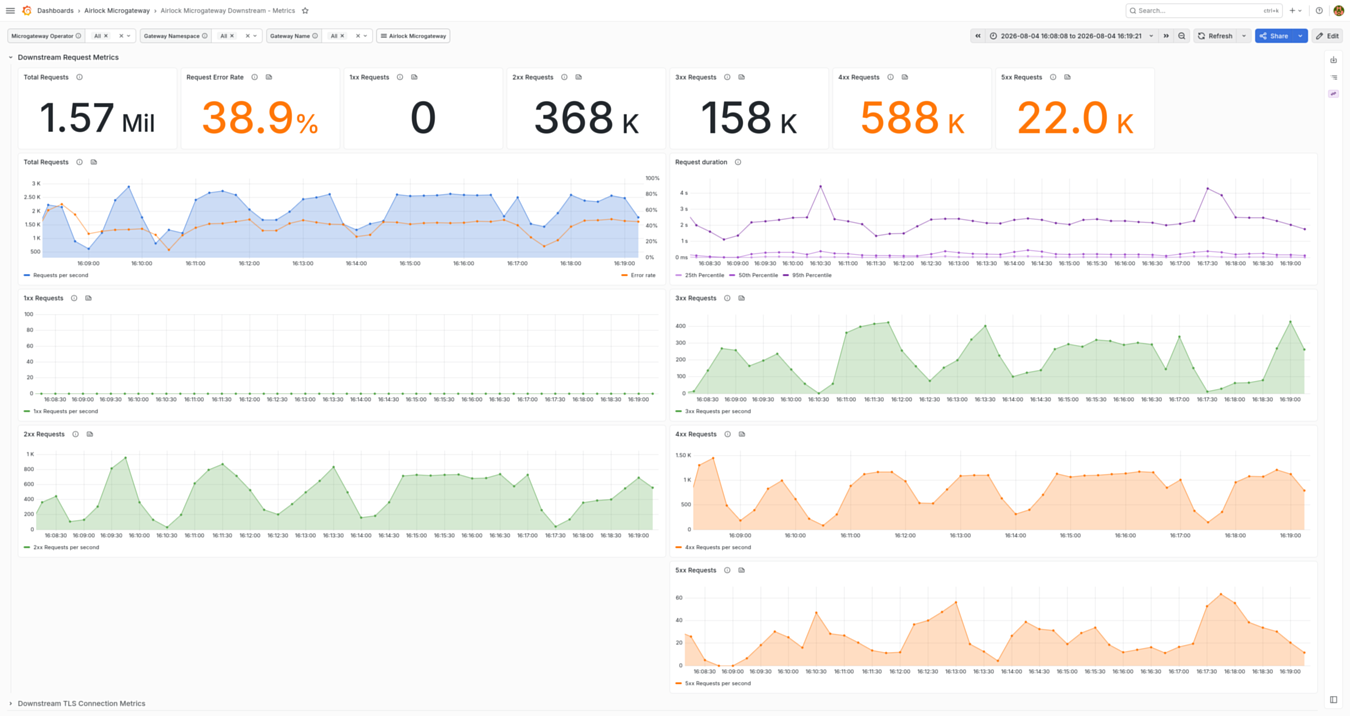
Task: Click the Grafana logo icon
Action: pyautogui.click(x=27, y=11)
